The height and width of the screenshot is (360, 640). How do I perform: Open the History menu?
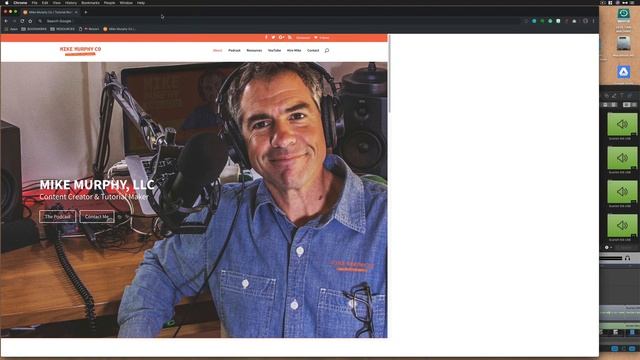tap(71, 2)
